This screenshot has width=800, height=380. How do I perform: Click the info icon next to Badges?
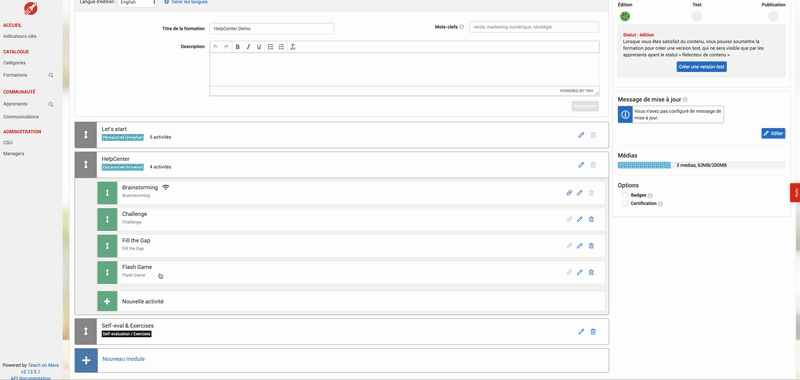coord(651,195)
